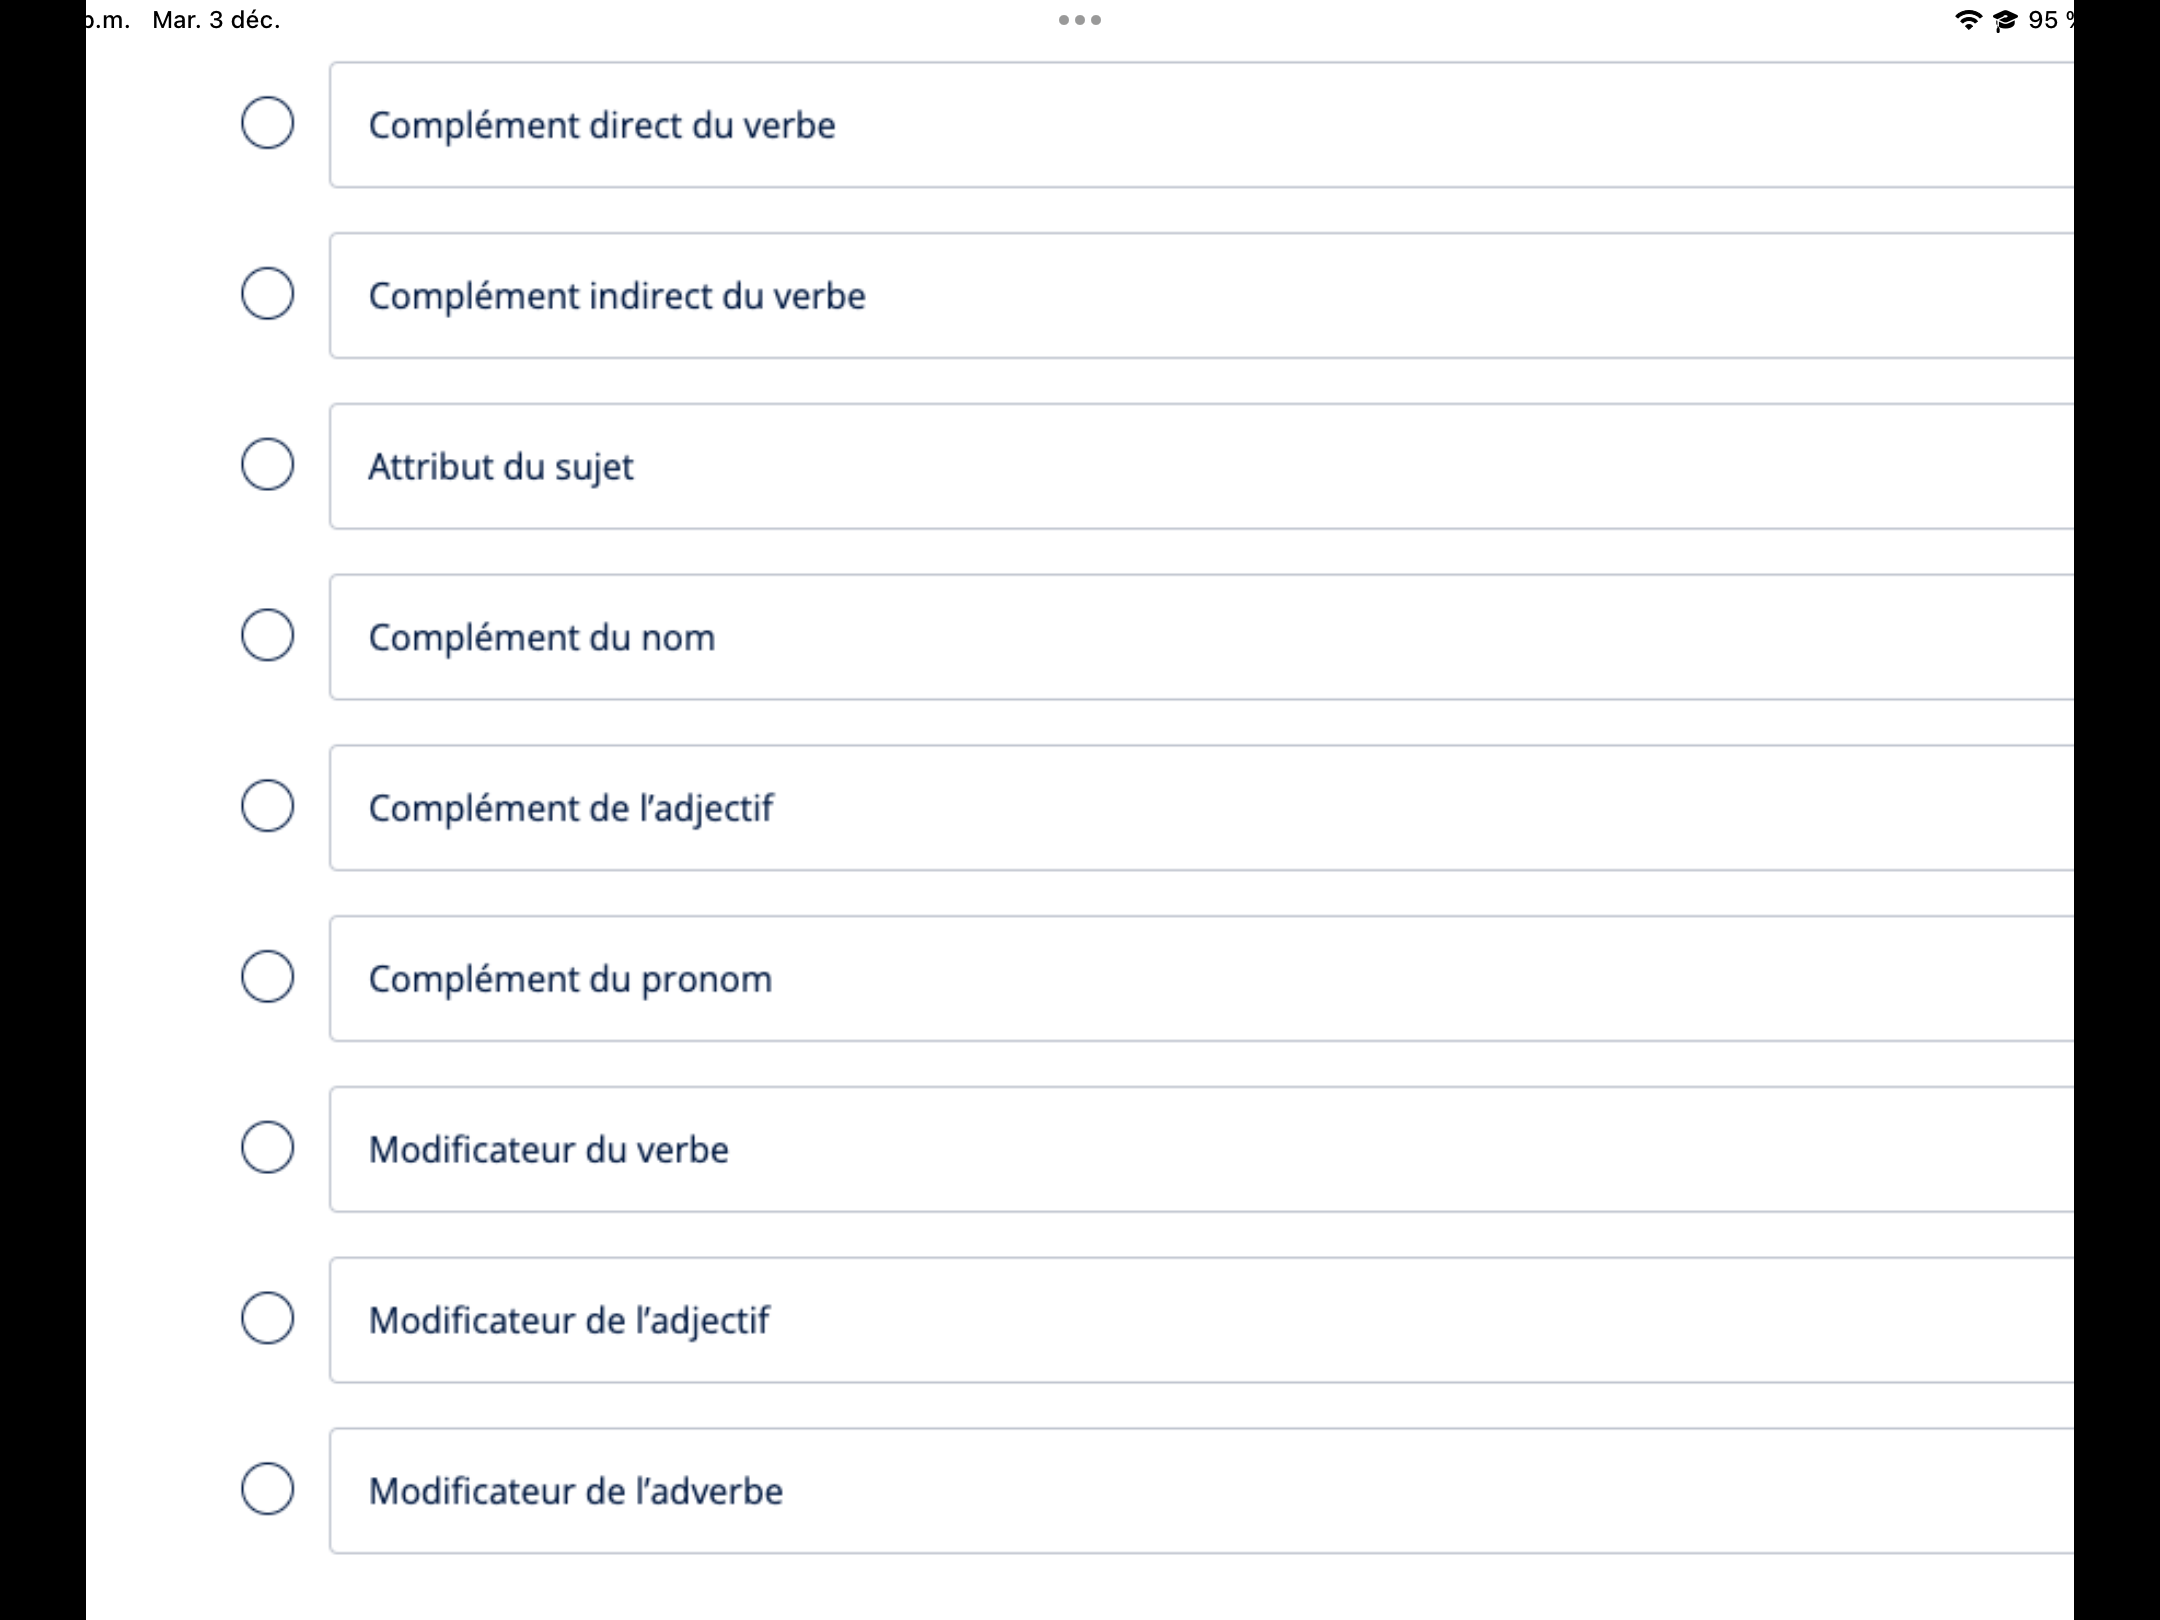Viewport: 2160px width, 1620px height.
Task: Pick the 'Complément du pronom' radio button
Action: click(x=267, y=977)
